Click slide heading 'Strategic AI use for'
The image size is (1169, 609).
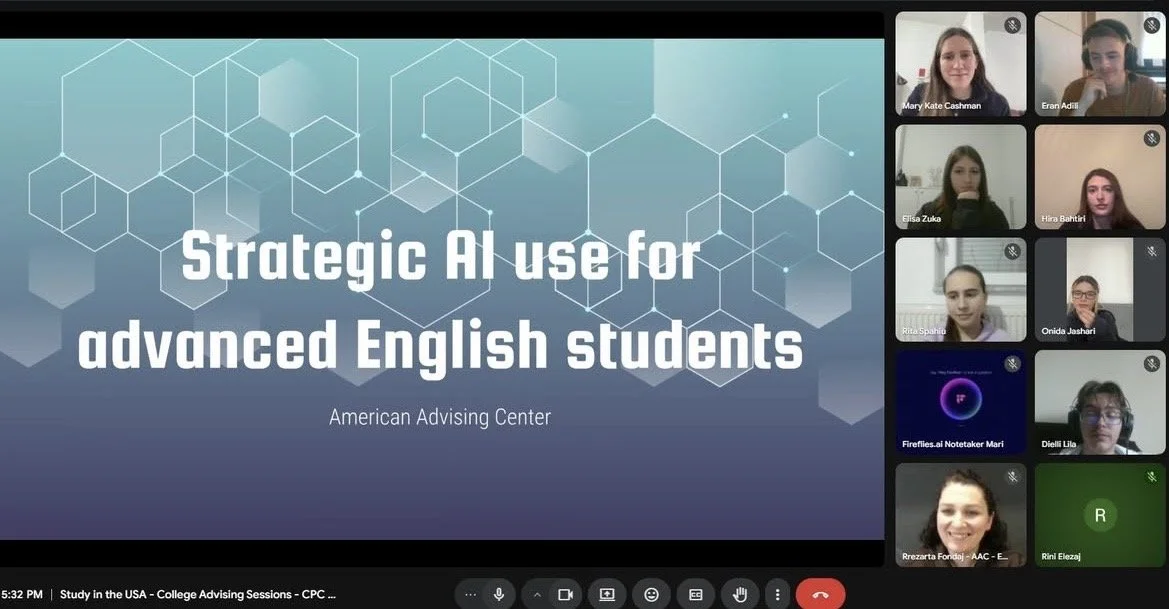(x=441, y=256)
